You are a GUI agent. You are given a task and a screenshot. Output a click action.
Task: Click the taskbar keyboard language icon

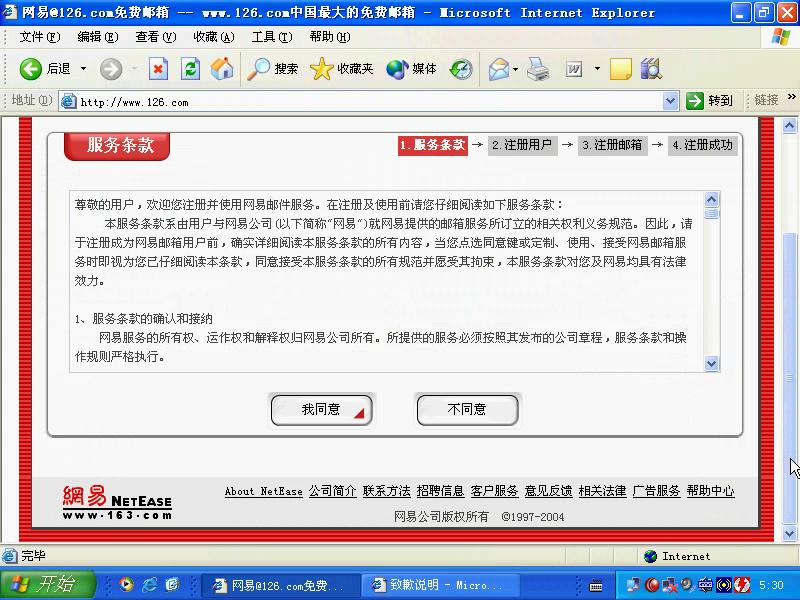(x=595, y=586)
